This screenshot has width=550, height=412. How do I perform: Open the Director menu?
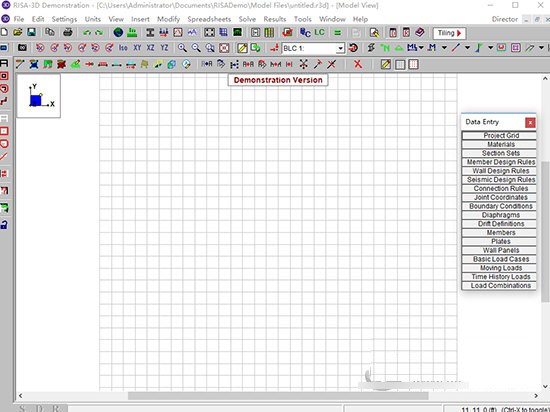(504, 19)
